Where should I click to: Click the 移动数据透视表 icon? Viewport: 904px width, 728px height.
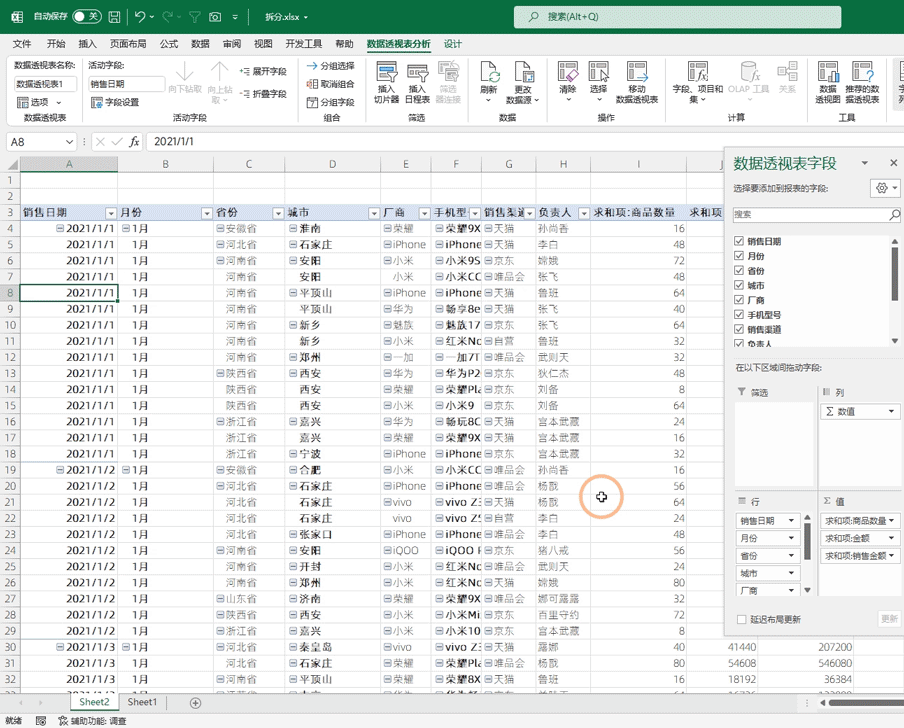point(636,73)
